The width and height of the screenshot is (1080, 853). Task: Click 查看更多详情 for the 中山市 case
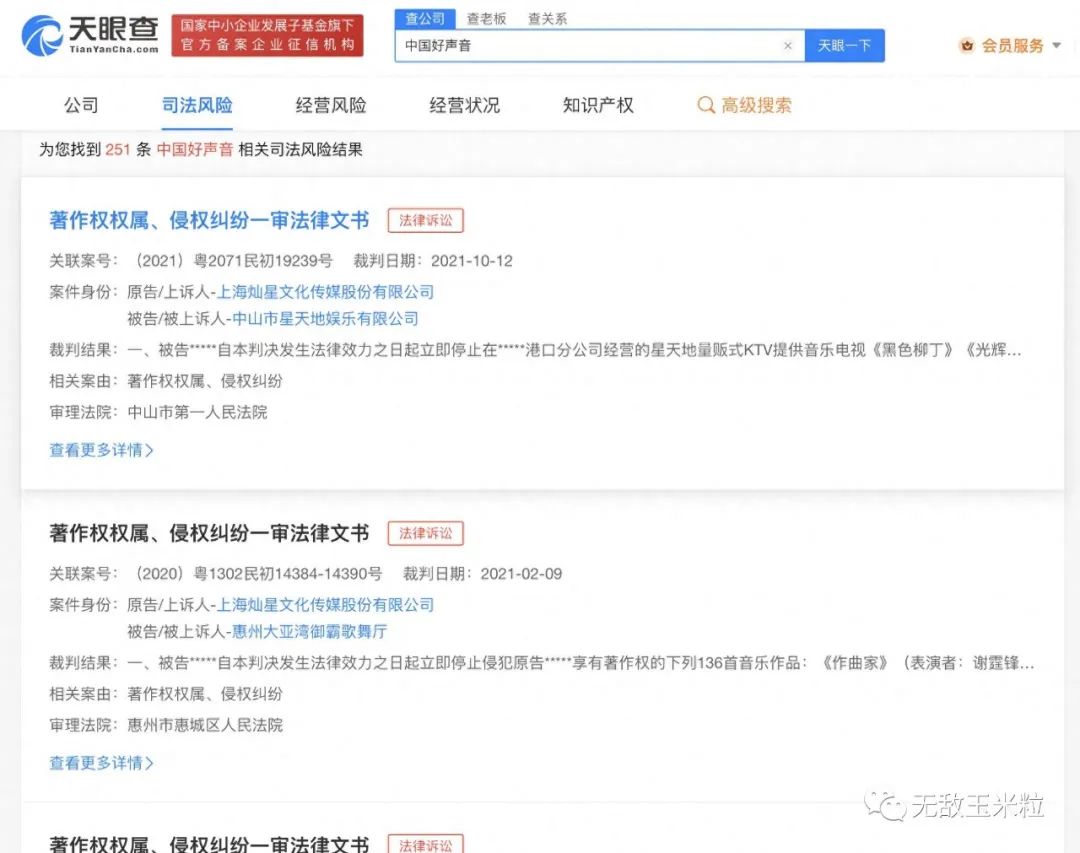[x=101, y=450]
